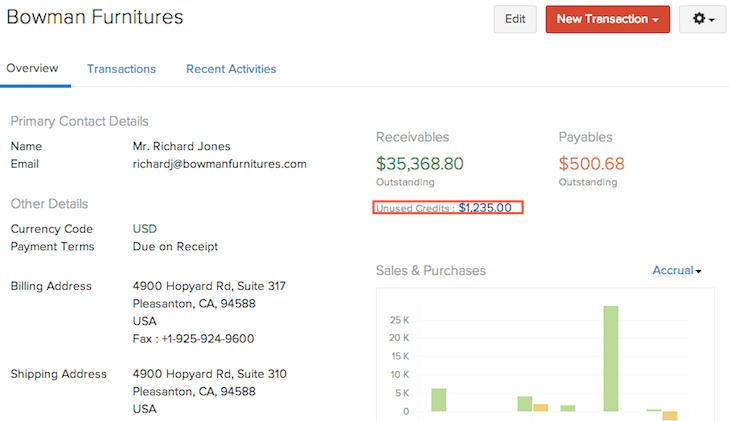
Task: Click the Billing Address label
Action: 51,286
